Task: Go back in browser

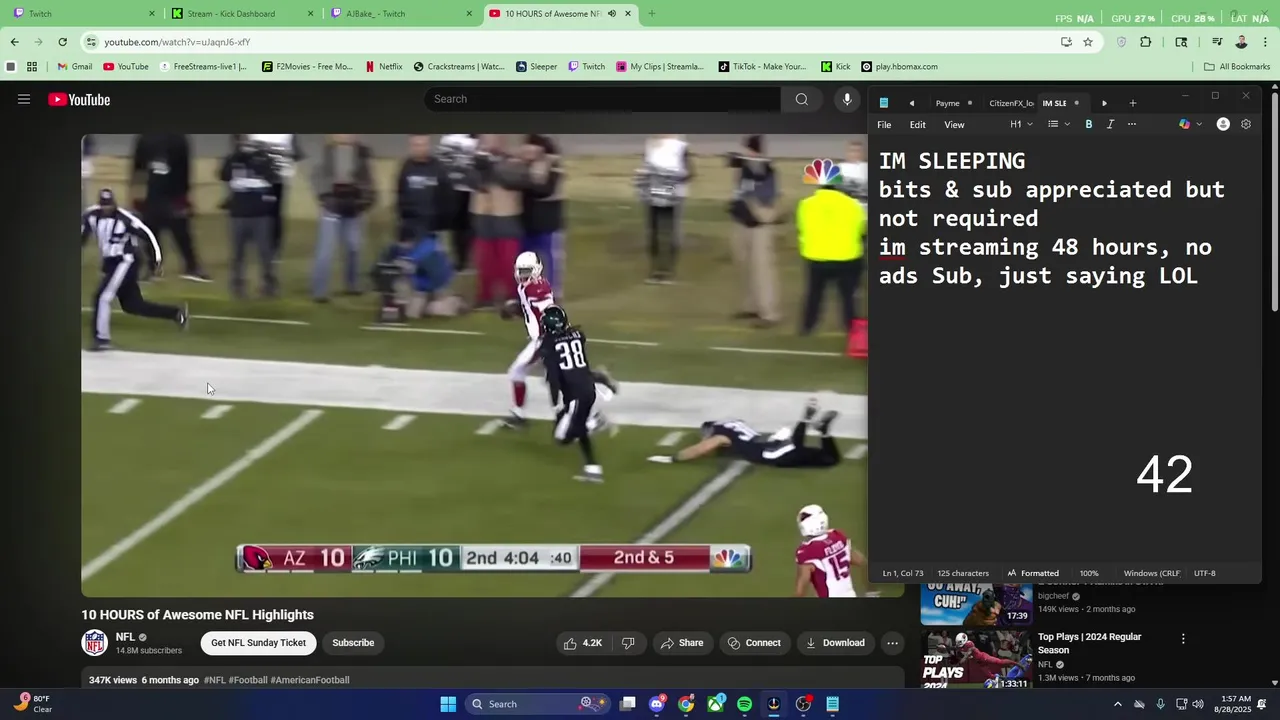Action: click(14, 42)
